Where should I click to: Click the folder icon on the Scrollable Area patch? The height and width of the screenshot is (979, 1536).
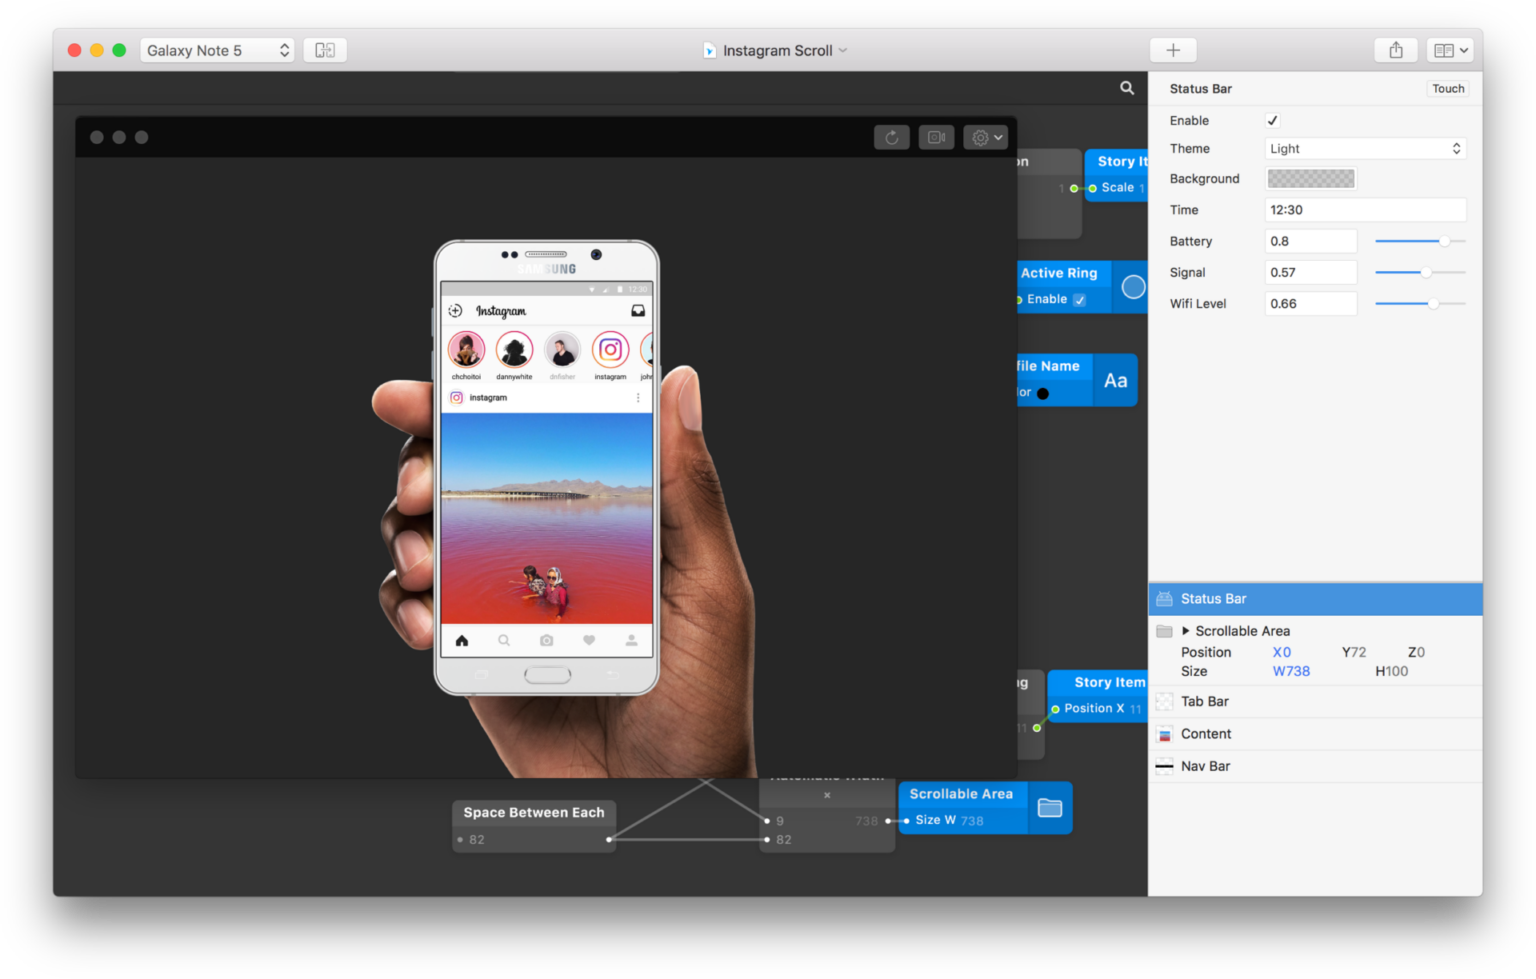[x=1050, y=808]
